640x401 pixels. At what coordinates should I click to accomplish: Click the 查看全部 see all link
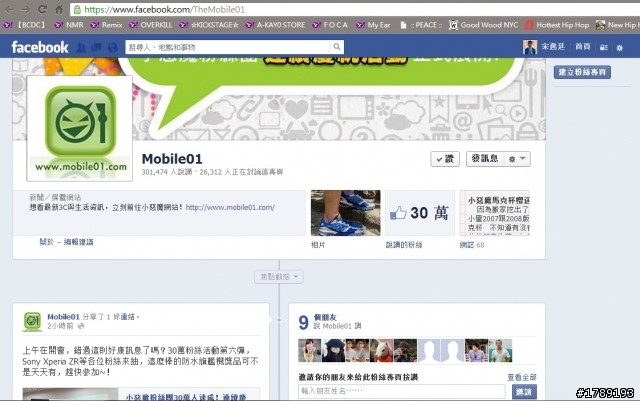click(x=521, y=377)
